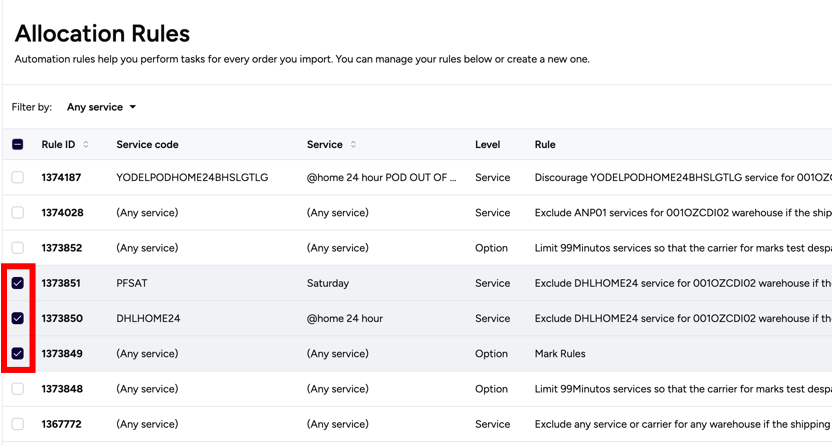832x446 pixels.
Task: Uncheck the box for rule 1373851
Action: coord(18,283)
